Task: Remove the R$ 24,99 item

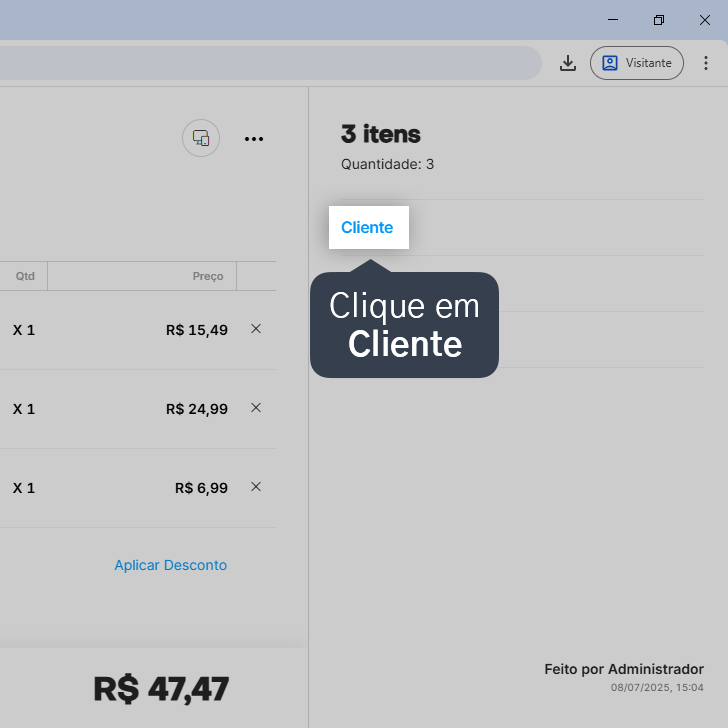Action: click(256, 408)
